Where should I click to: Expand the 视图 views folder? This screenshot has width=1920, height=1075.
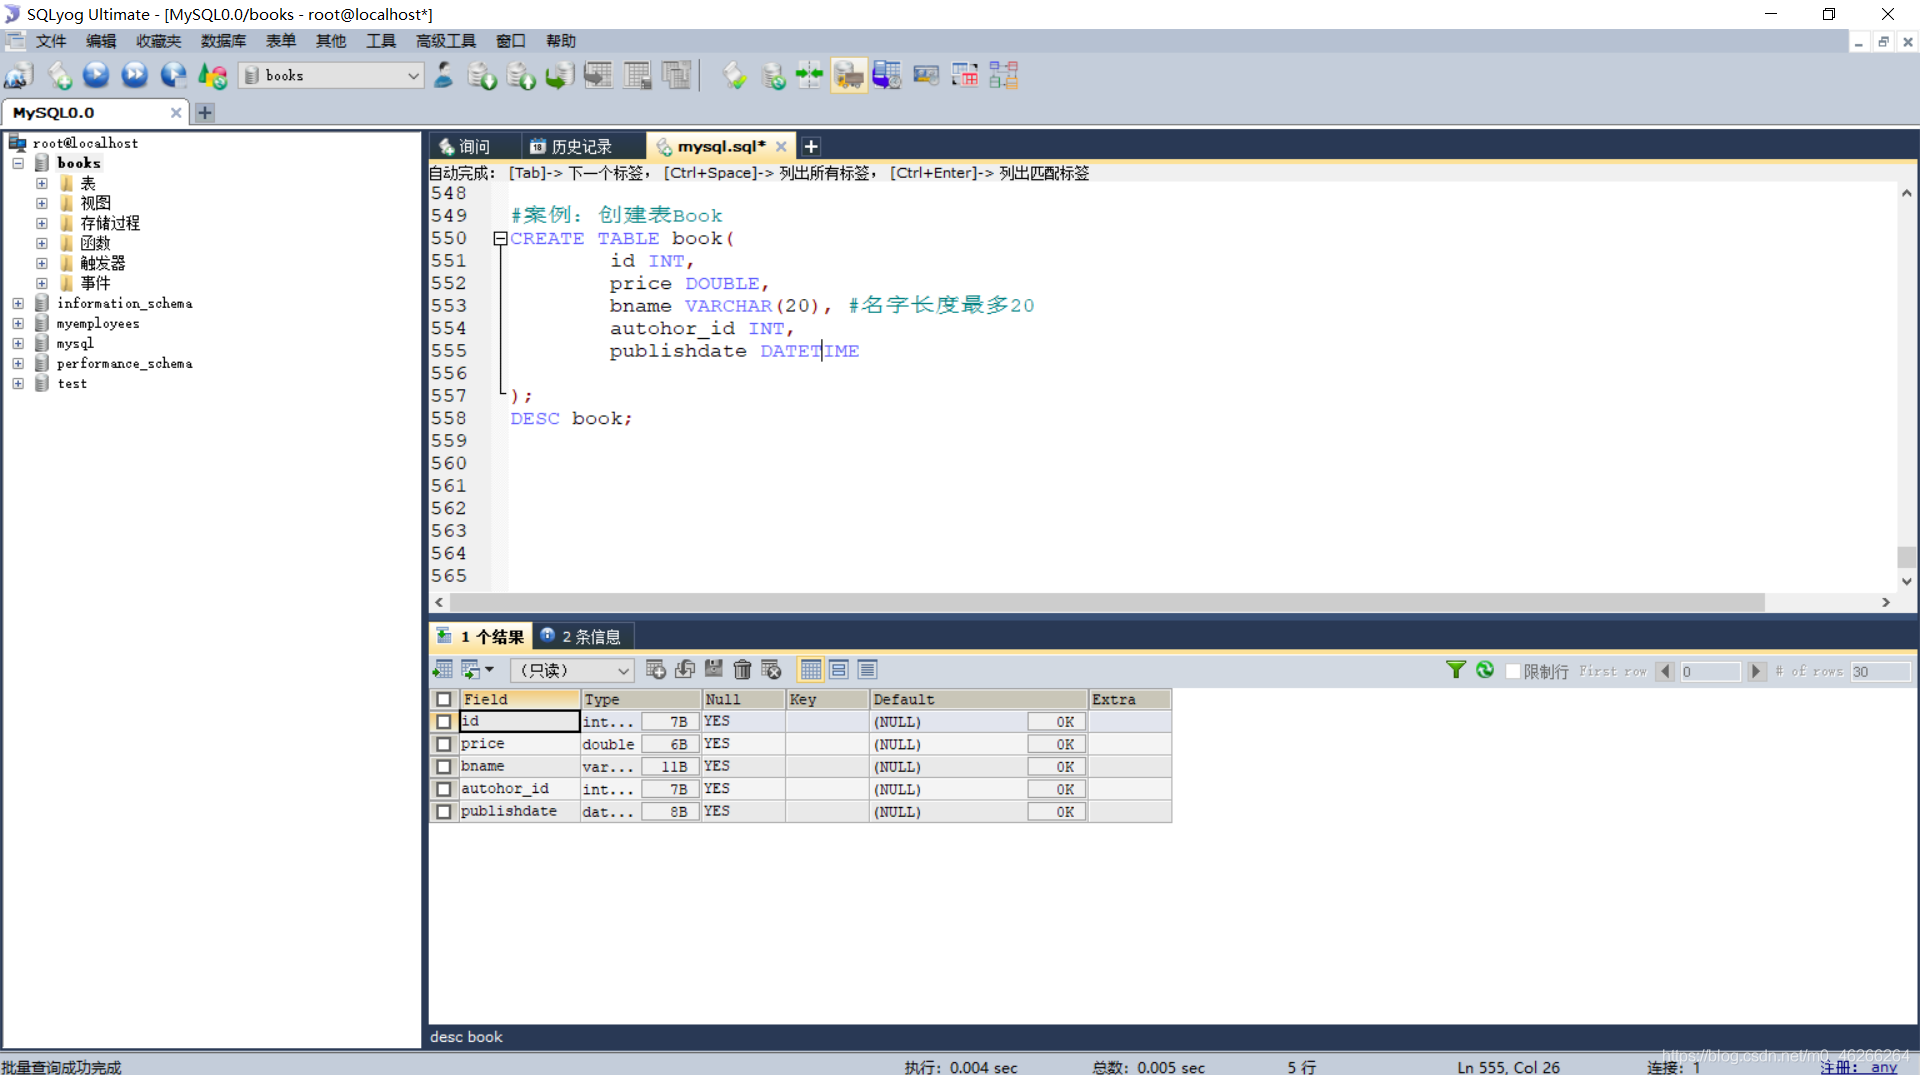pyautogui.click(x=42, y=203)
